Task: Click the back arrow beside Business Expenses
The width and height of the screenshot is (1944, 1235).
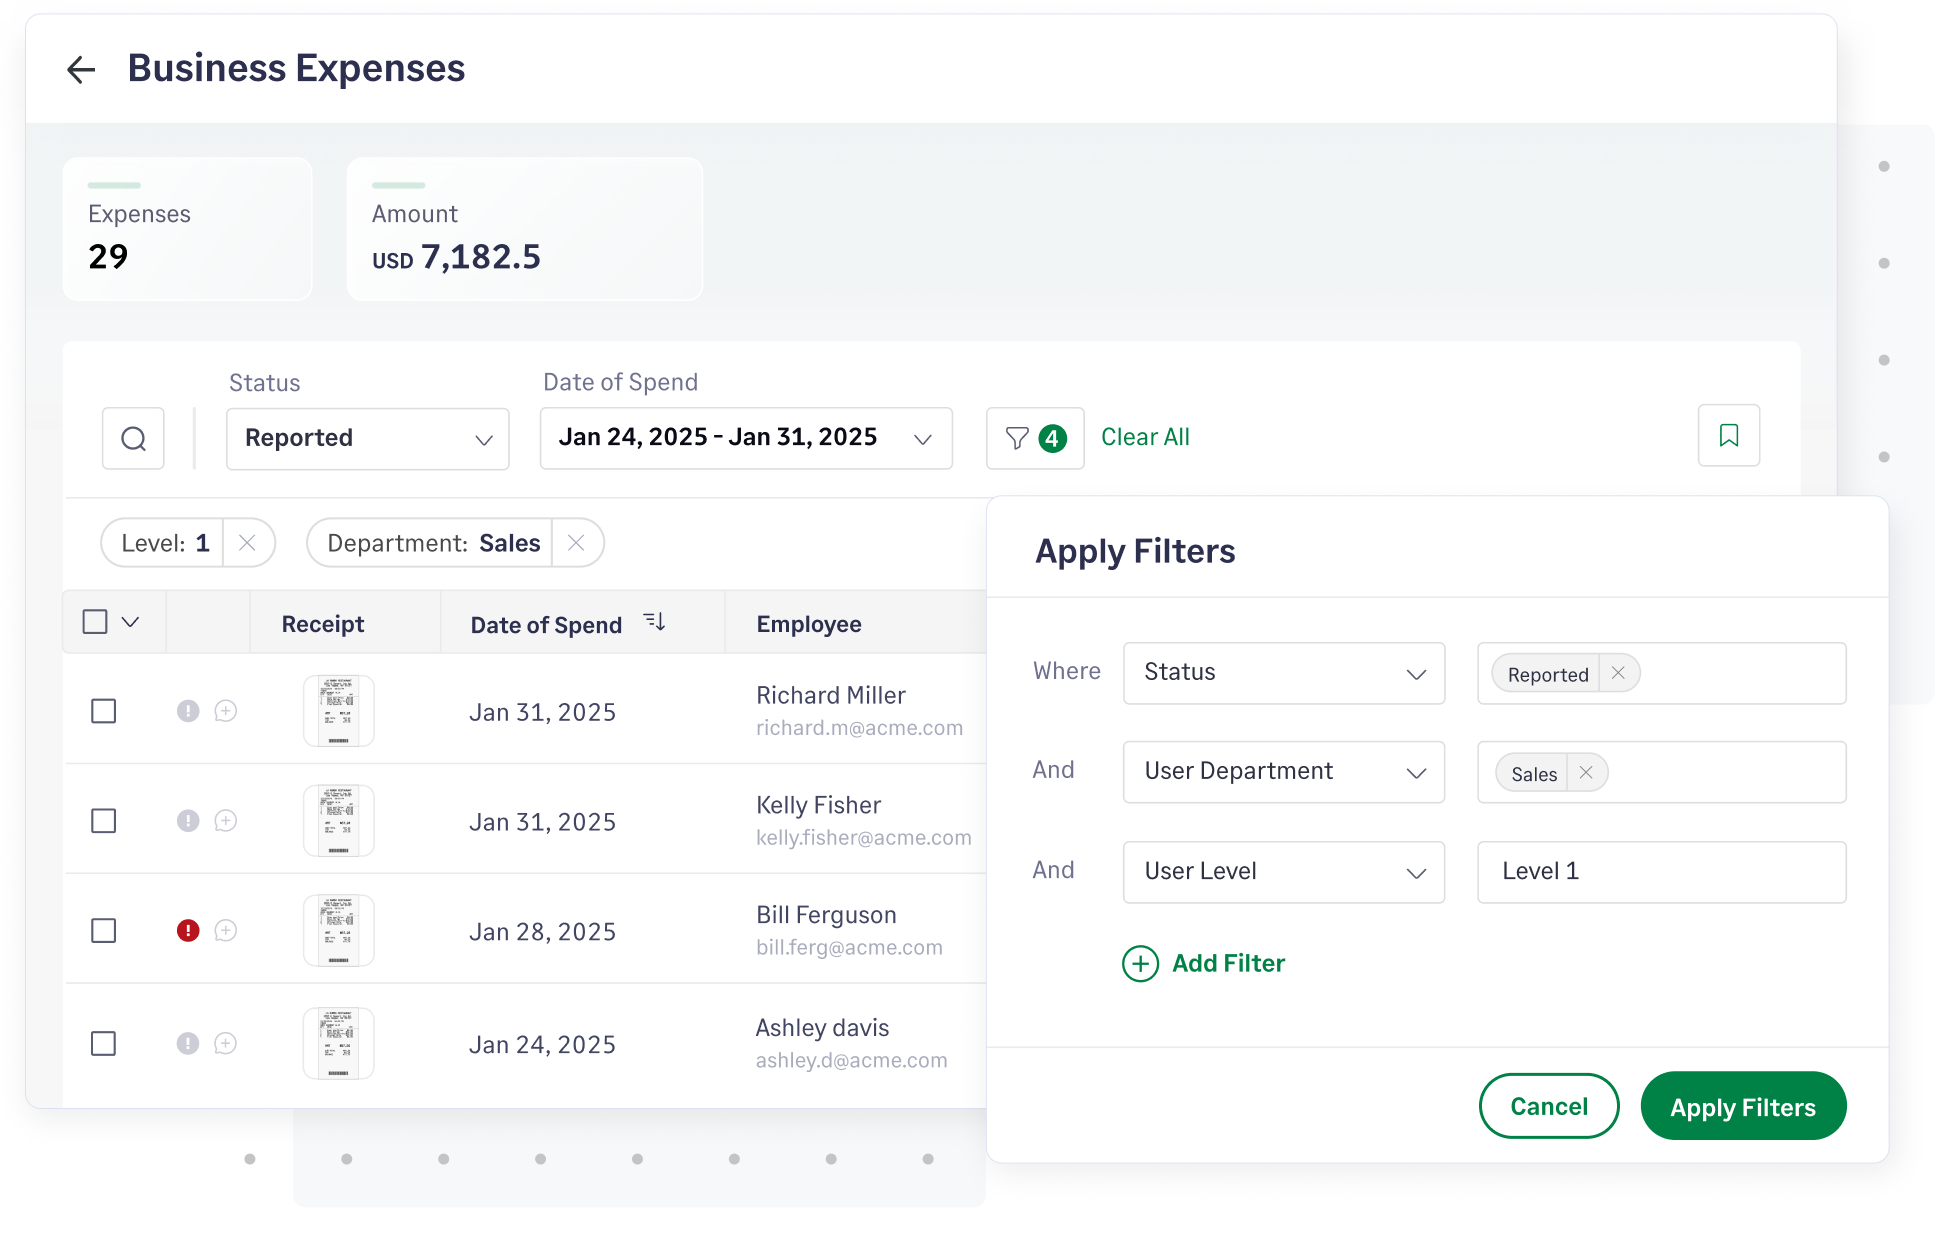Action: 81,68
